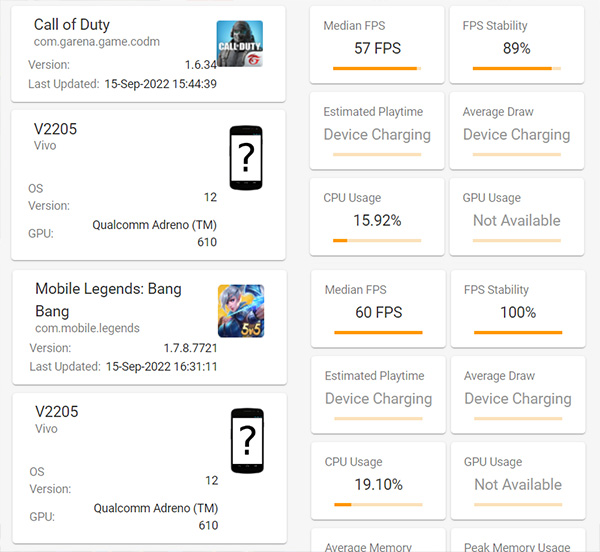
Task: Click the unknown phone icon under Mobile Legends
Action: coord(246,441)
